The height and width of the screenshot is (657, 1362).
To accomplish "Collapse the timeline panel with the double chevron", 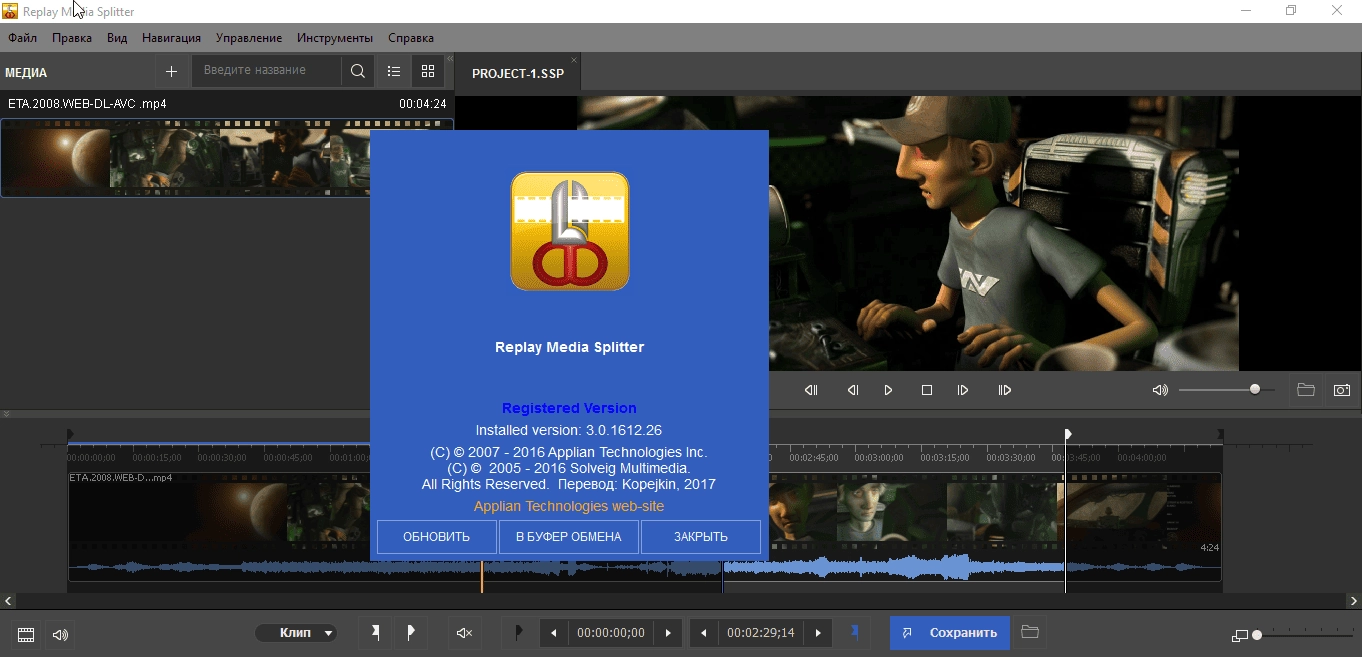I will tap(6, 413).
